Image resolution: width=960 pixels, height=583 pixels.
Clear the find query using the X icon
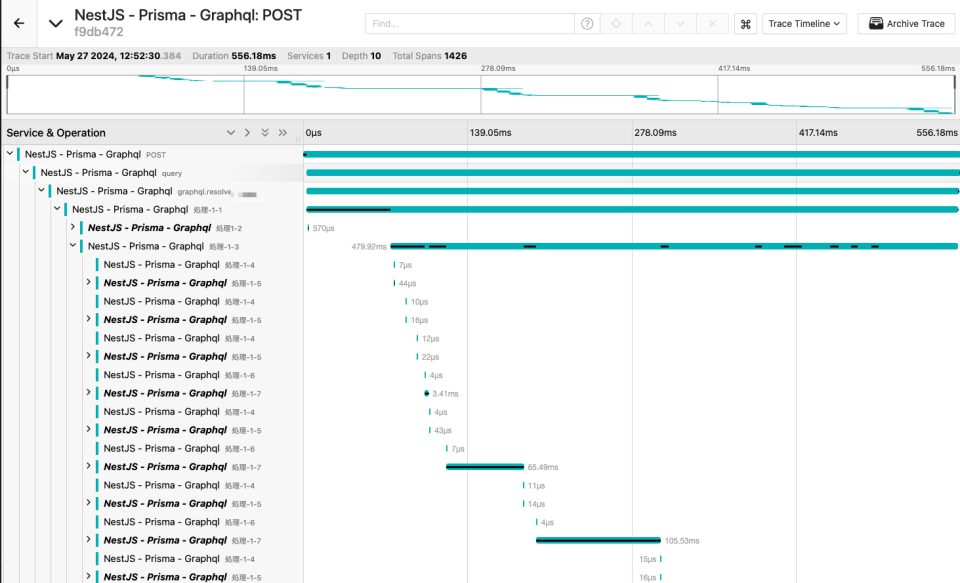[x=712, y=23]
